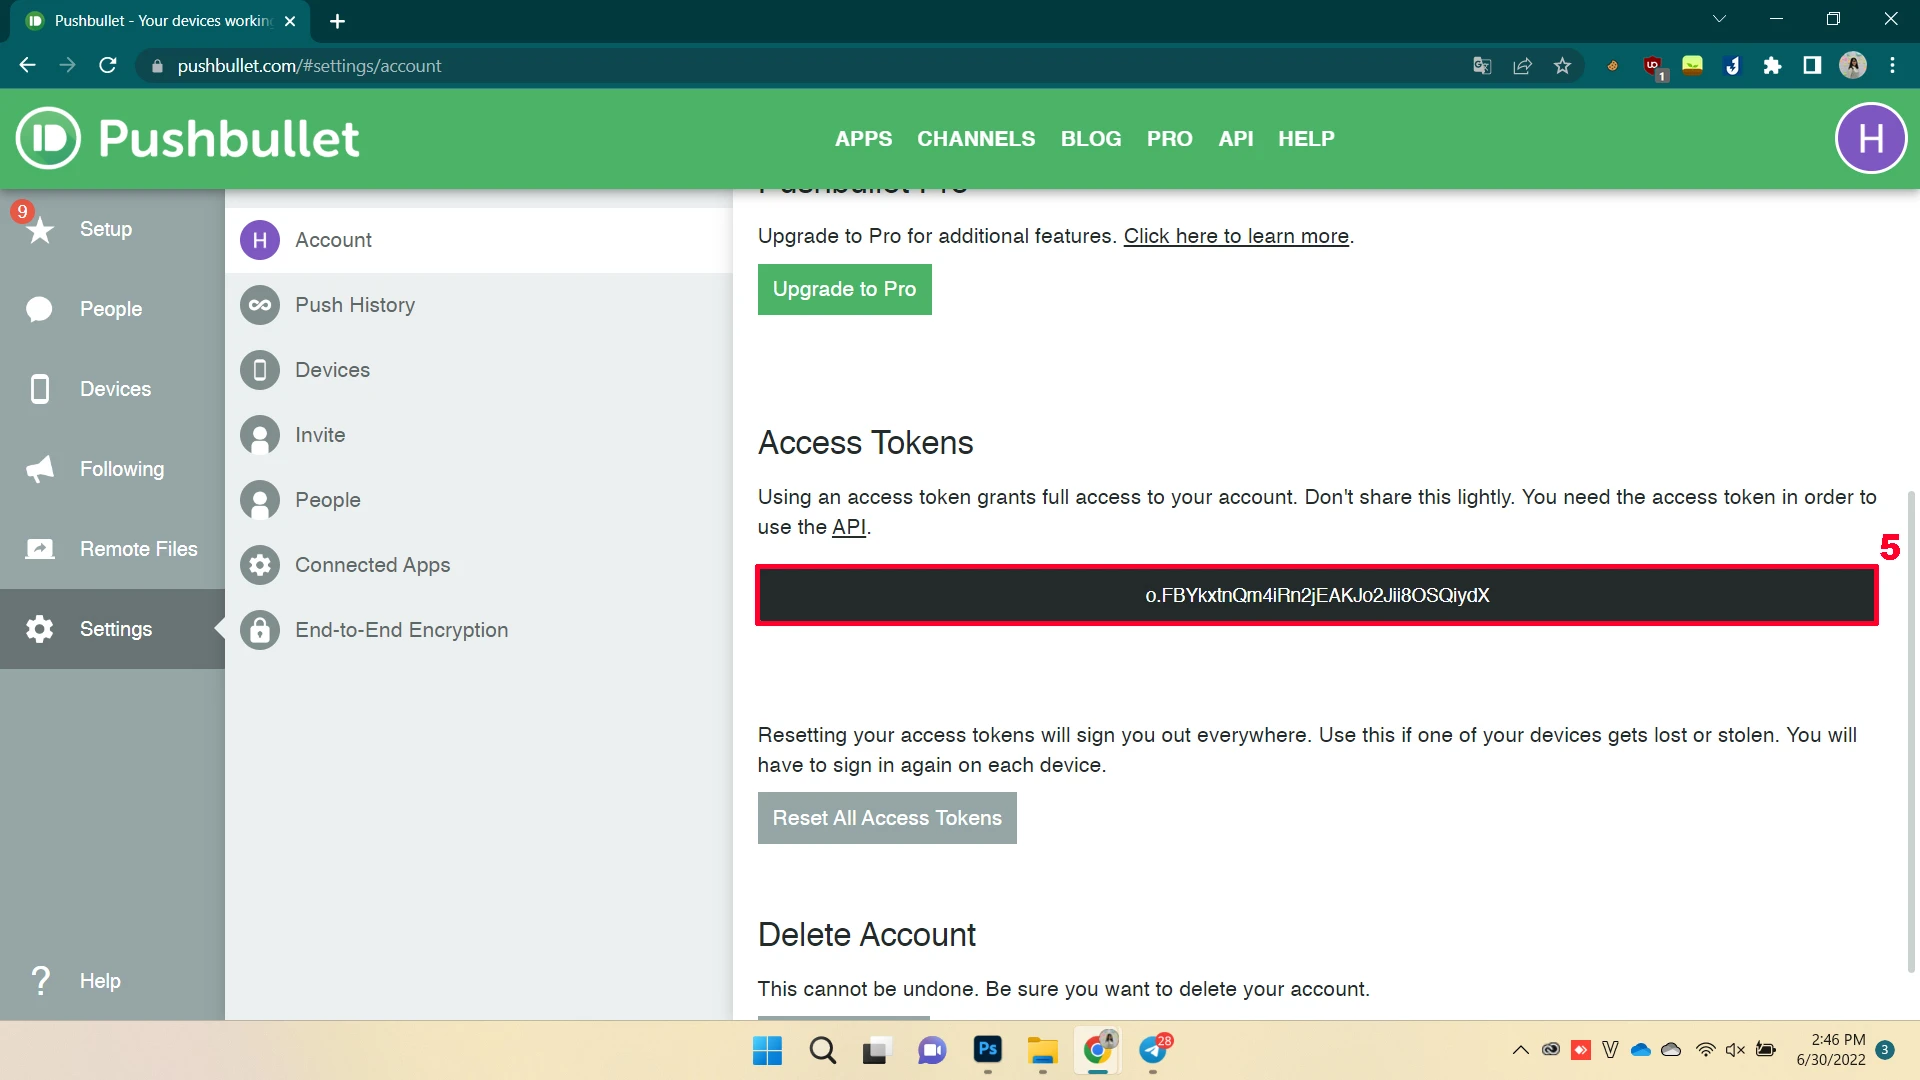Open the Help question mark icon
This screenshot has height=1080, width=1920.
39,981
